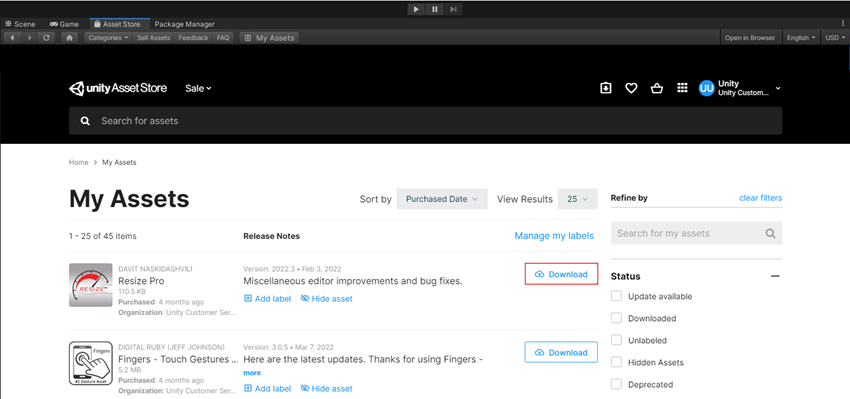Hide the Fingers Touch Gestures asset
The height and width of the screenshot is (399, 850).
click(x=326, y=389)
